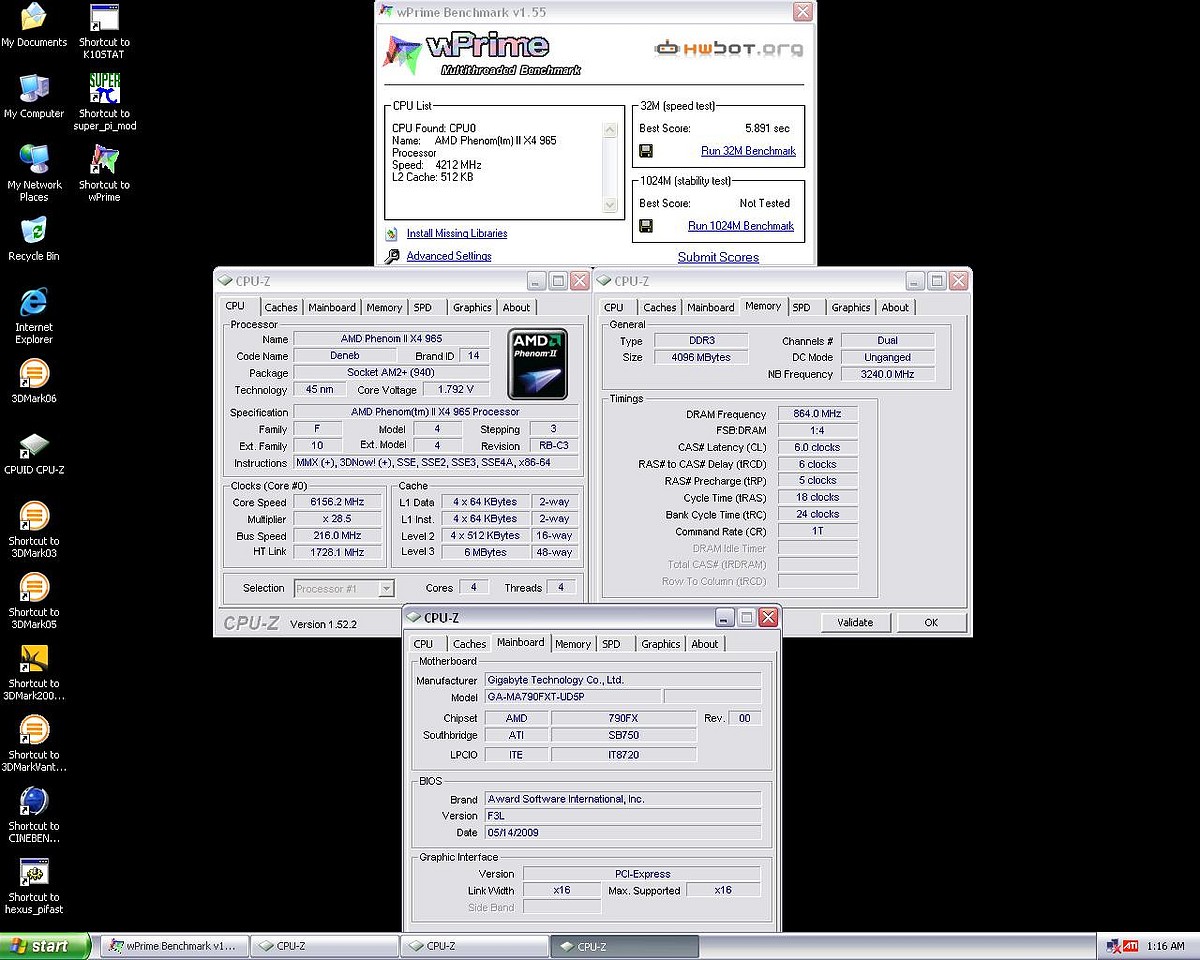The image size is (1200, 960).
Task: Click the Validate button in CPU-Z
Action: (x=855, y=622)
